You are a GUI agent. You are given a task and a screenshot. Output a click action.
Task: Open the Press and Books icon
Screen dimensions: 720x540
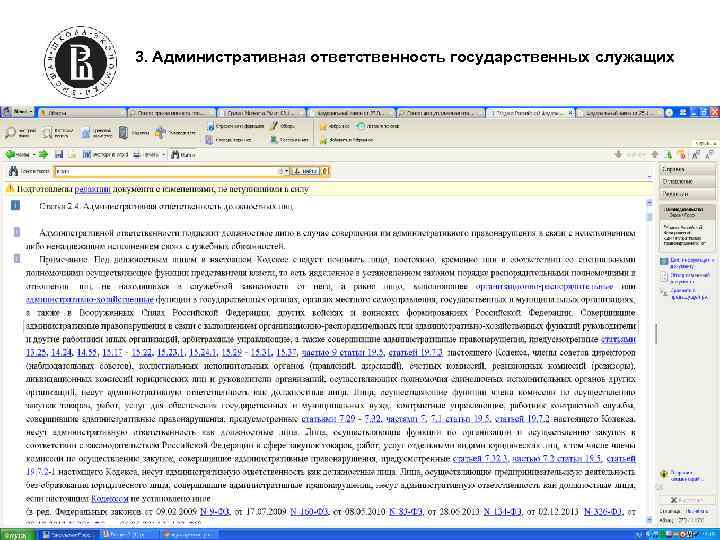click(274, 140)
